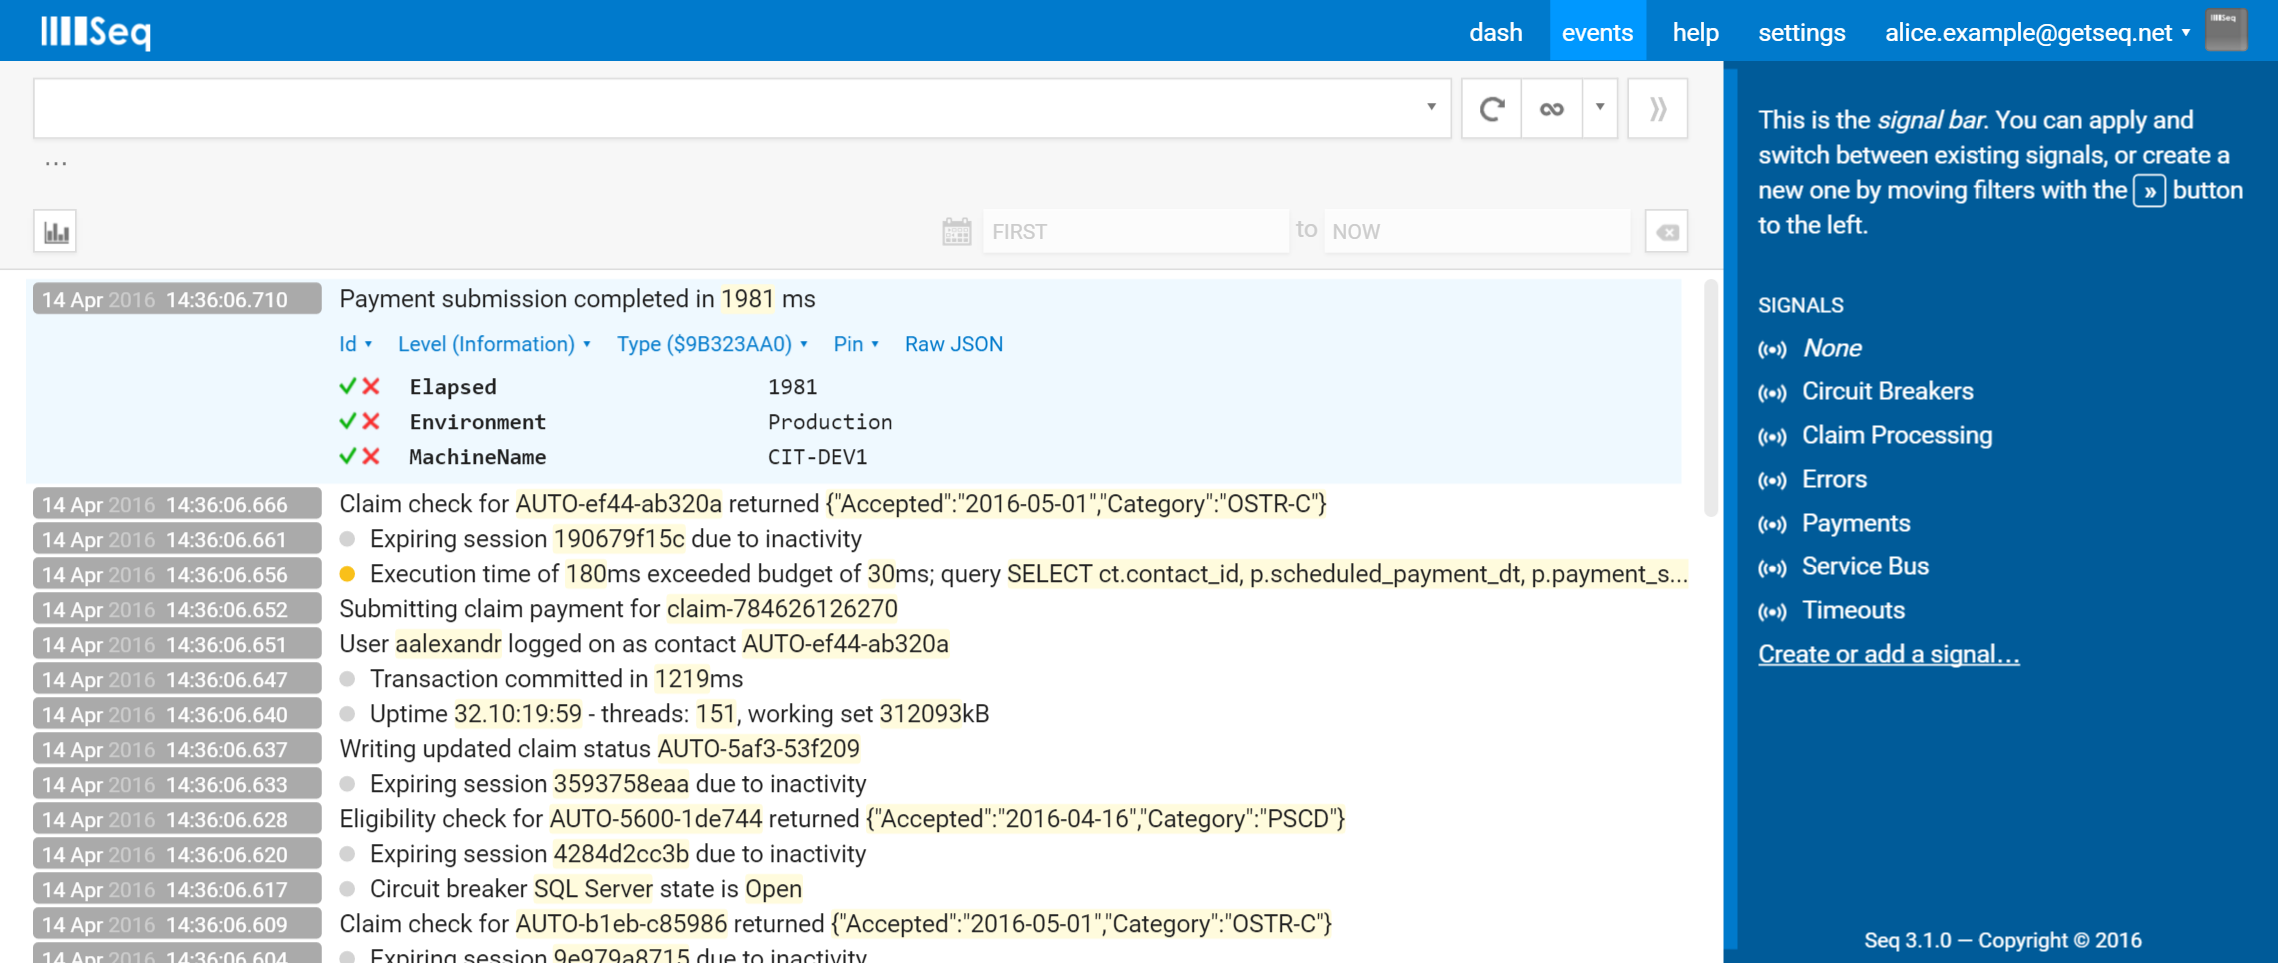Activate the Claim Processing signal

[x=1897, y=435]
